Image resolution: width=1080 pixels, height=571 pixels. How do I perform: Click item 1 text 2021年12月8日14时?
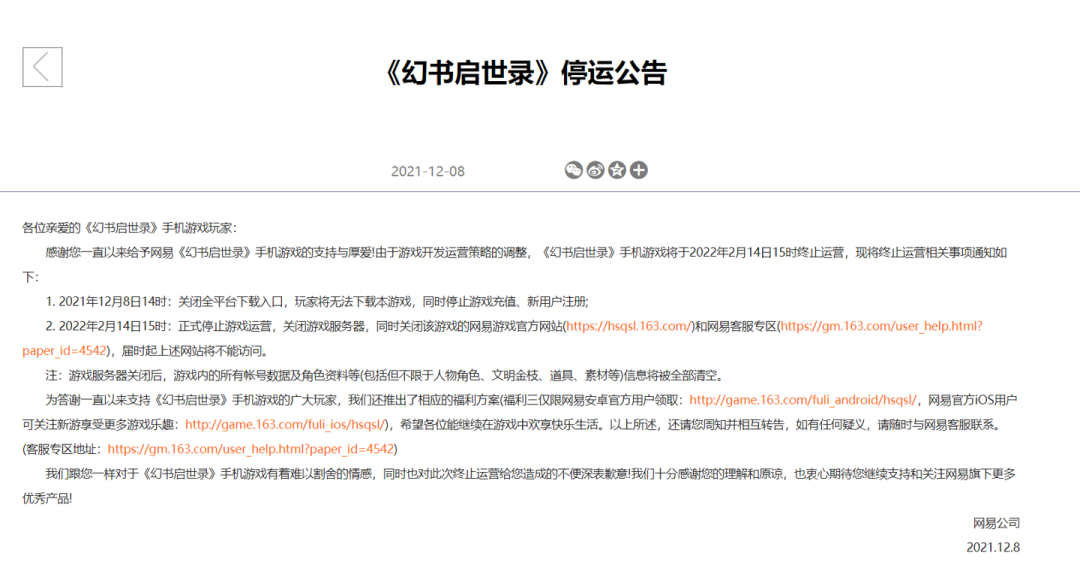coord(114,302)
